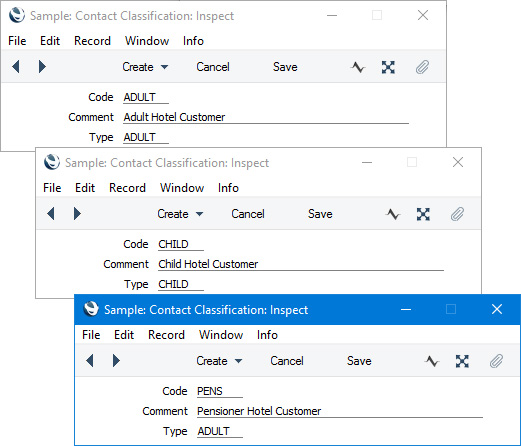Go to next record in ADULT window
Viewport: 521px width, 446px height.
[42, 67]
